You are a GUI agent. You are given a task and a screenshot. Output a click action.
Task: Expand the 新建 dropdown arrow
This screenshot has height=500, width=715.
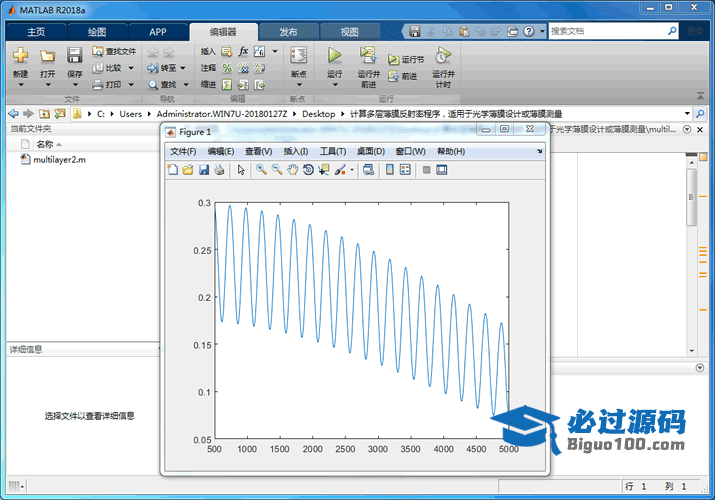coord(21,85)
